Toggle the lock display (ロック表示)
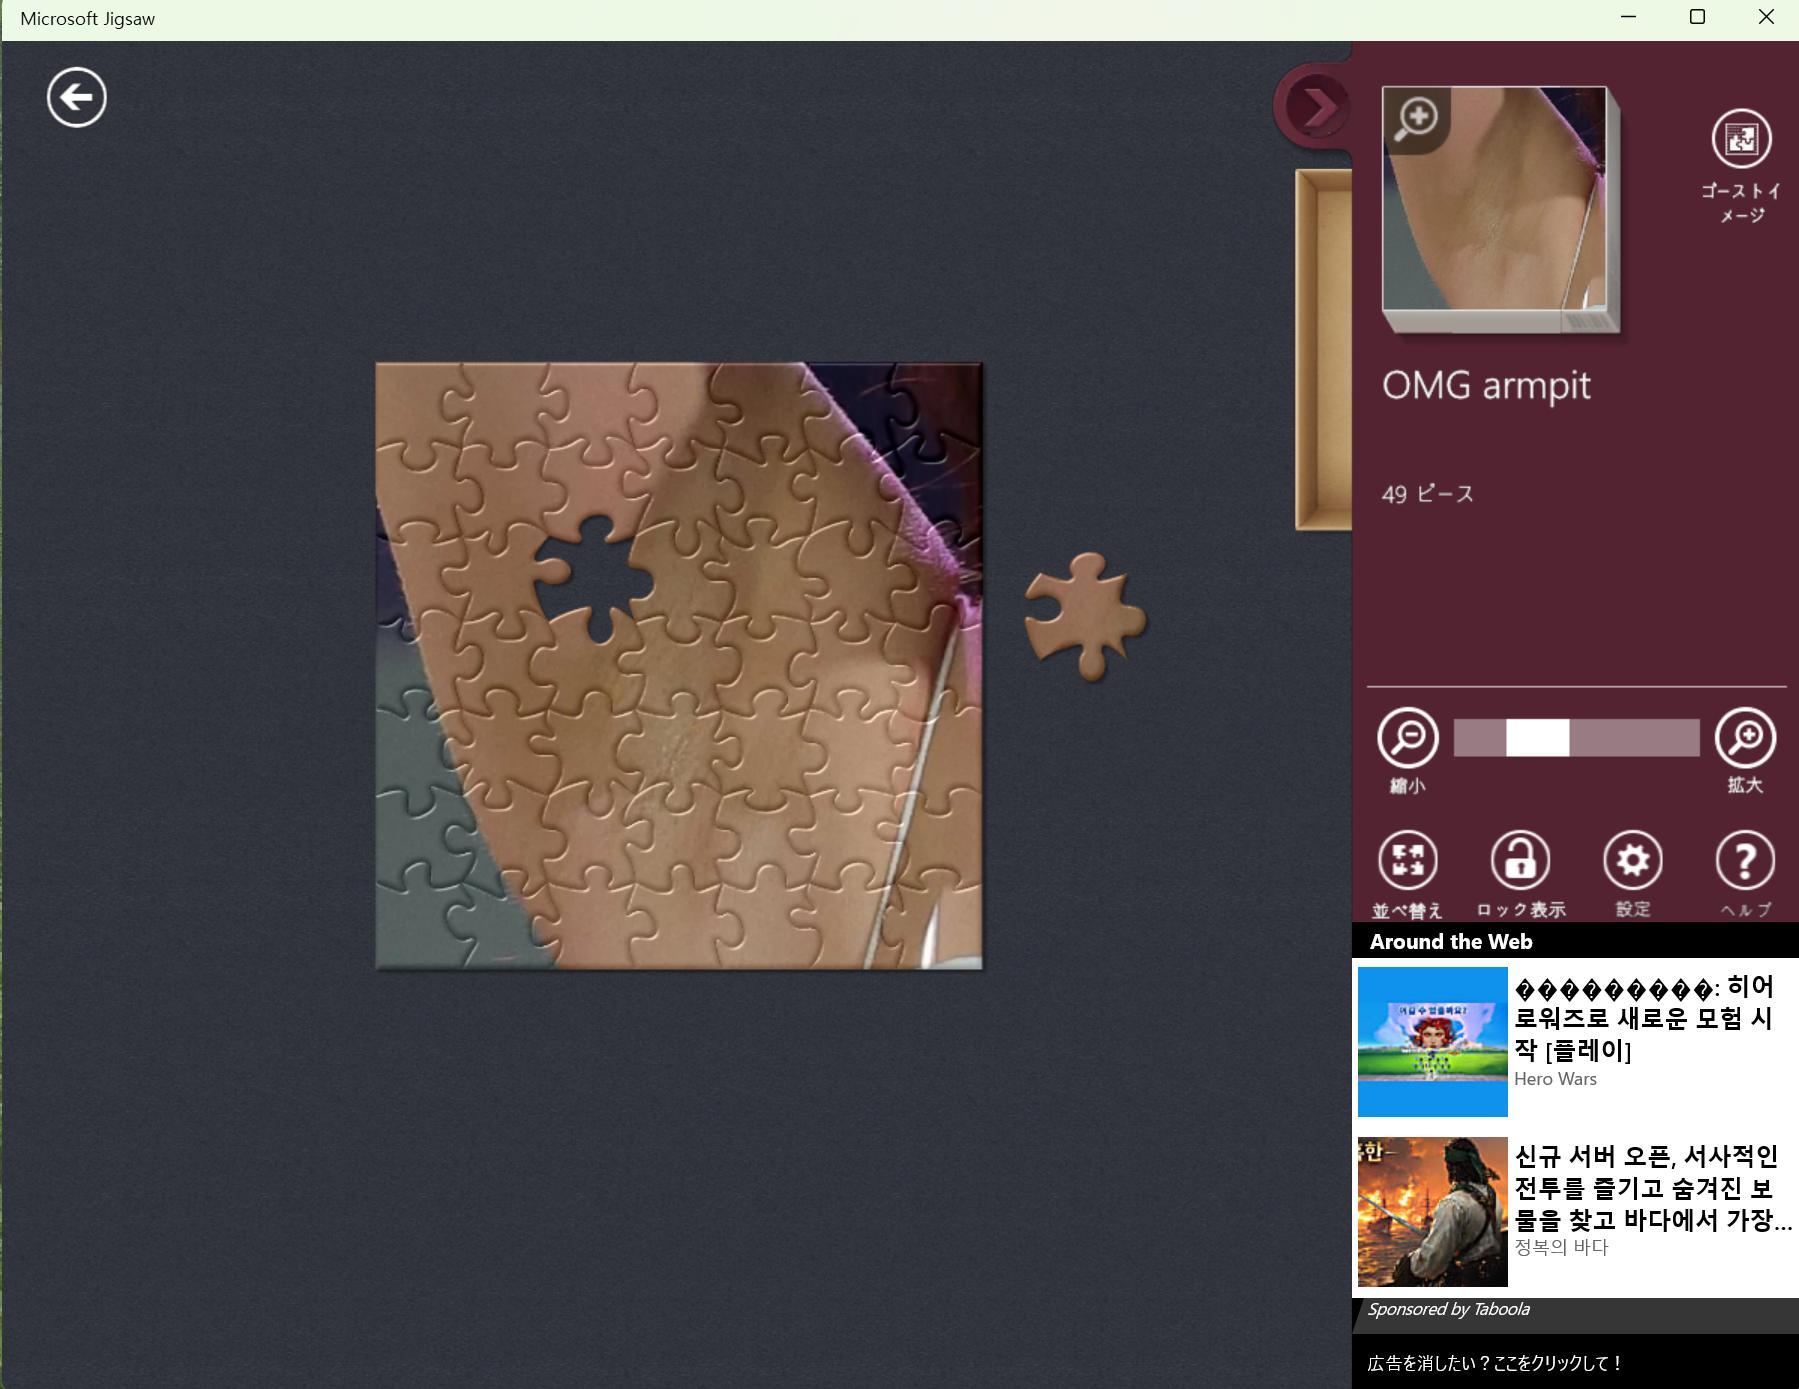This screenshot has height=1389, width=1799. click(1520, 861)
